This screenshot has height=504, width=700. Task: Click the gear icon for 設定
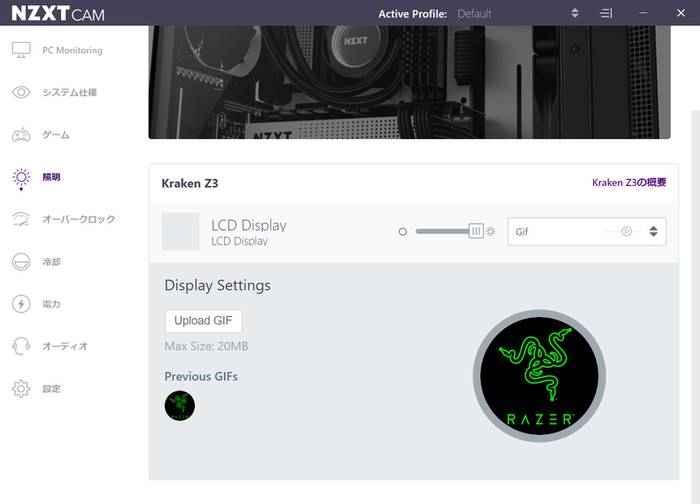[21, 388]
